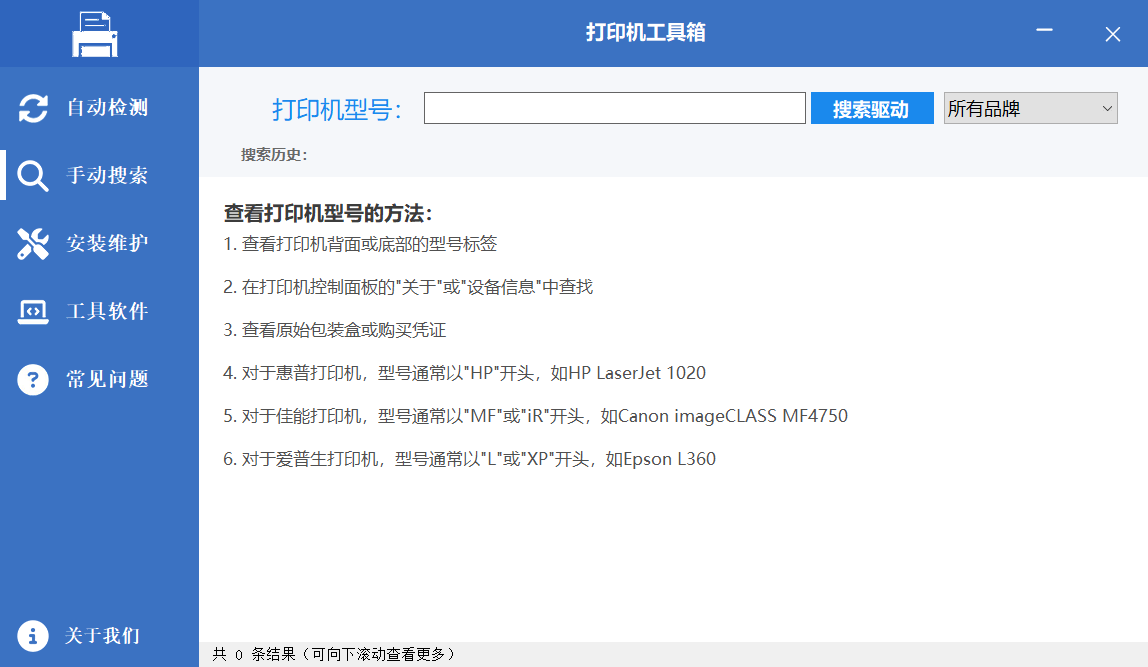This screenshot has height=667, width=1148.
Task: Click the 打印机型号 input field
Action: point(614,108)
